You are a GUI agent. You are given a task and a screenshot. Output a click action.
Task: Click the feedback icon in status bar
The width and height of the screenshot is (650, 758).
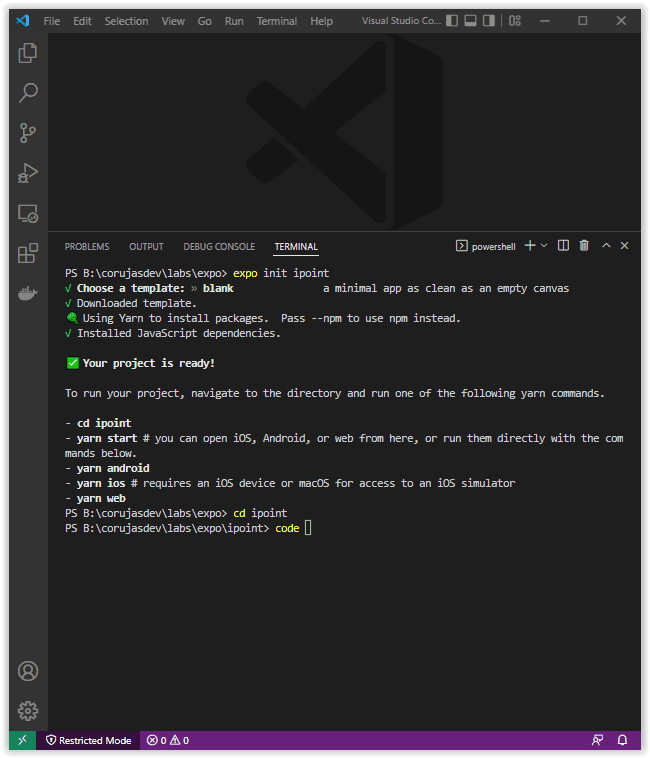point(597,740)
